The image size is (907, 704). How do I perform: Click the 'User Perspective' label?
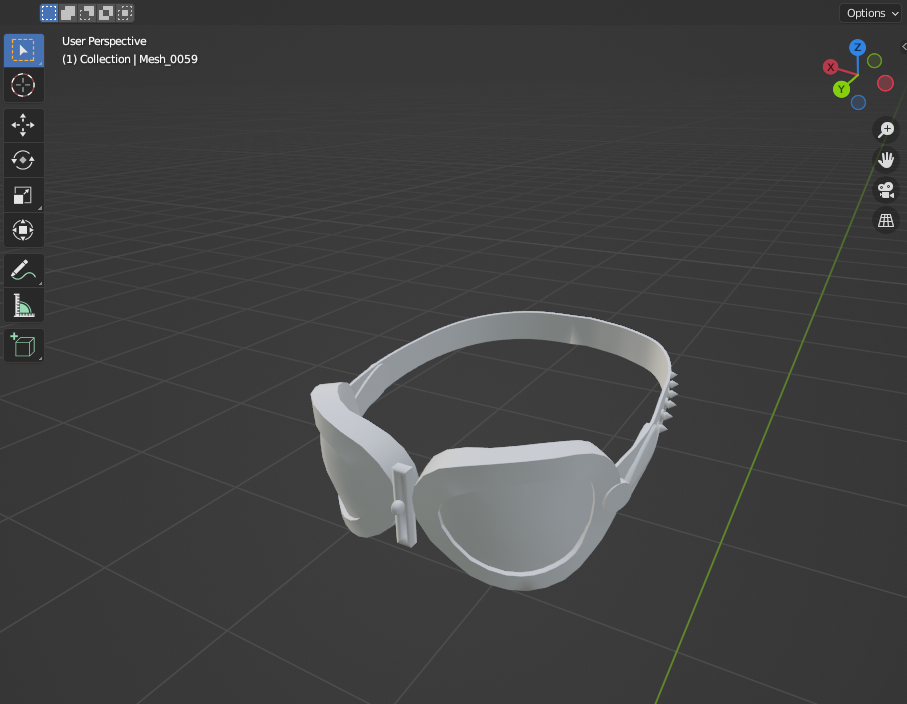pos(104,41)
